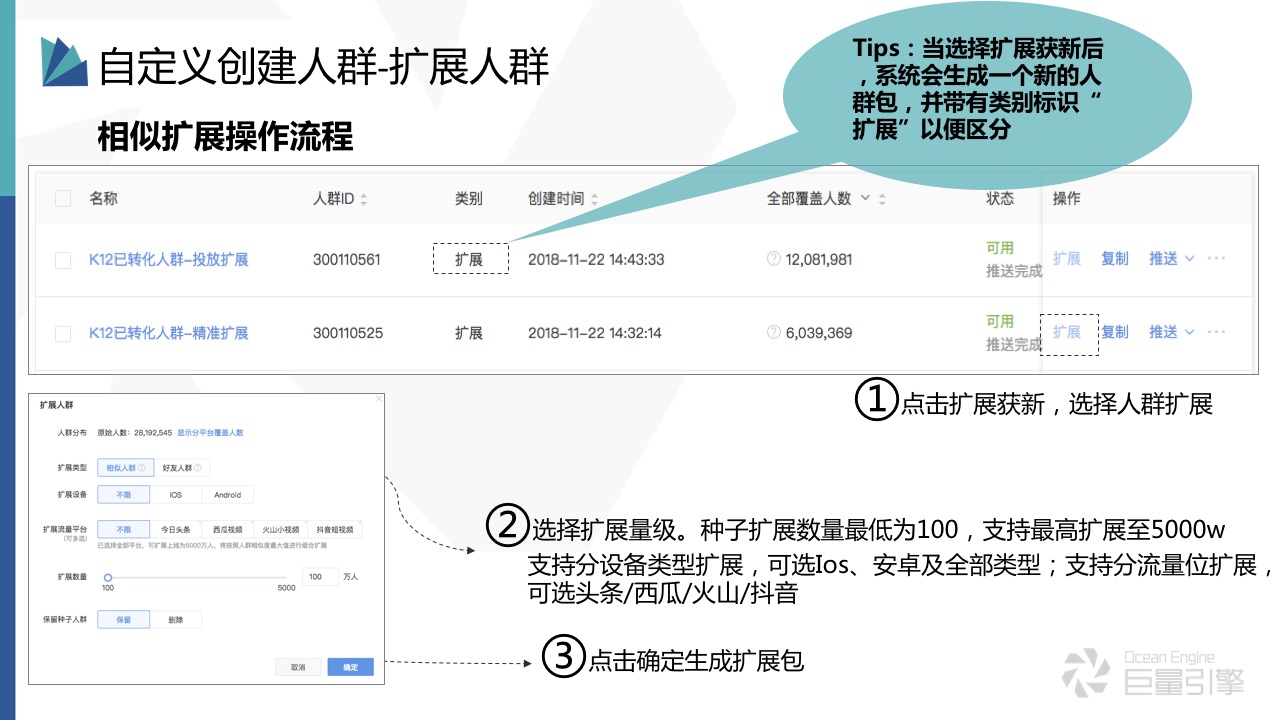Viewport: 1280px width, 720px height.
Task: Open the 全部覆盖人数 column dropdown chevron
Action: (x=865, y=199)
